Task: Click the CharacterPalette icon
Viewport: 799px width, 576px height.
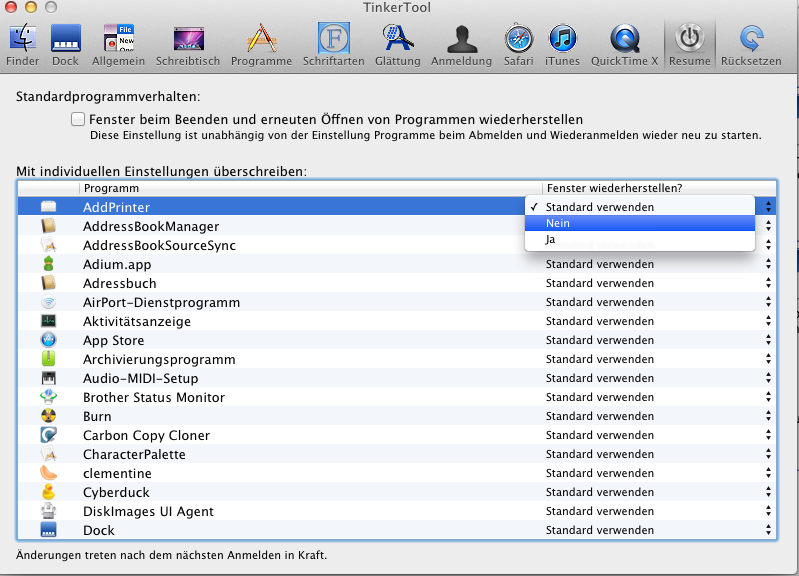Action: coord(48,454)
